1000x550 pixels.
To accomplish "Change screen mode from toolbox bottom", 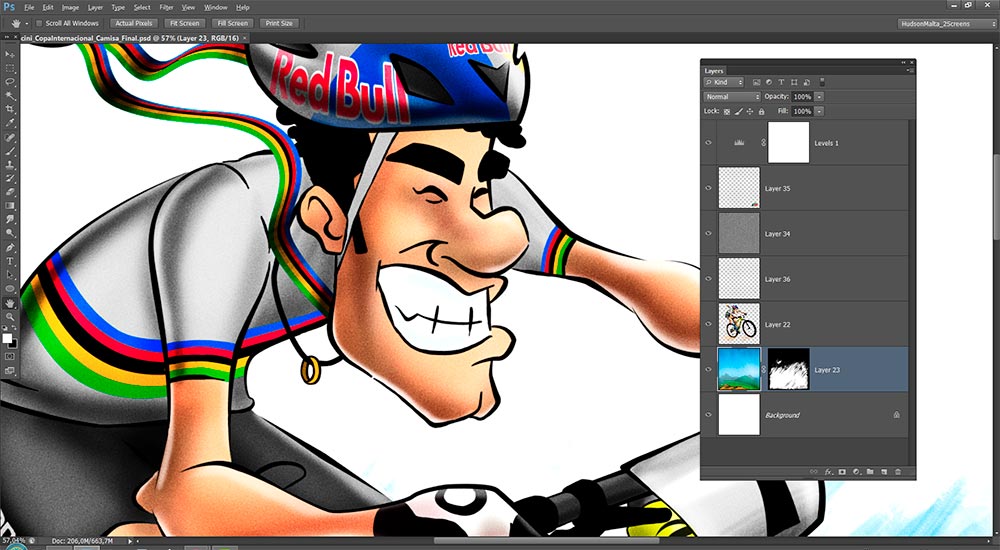I will (10, 371).
